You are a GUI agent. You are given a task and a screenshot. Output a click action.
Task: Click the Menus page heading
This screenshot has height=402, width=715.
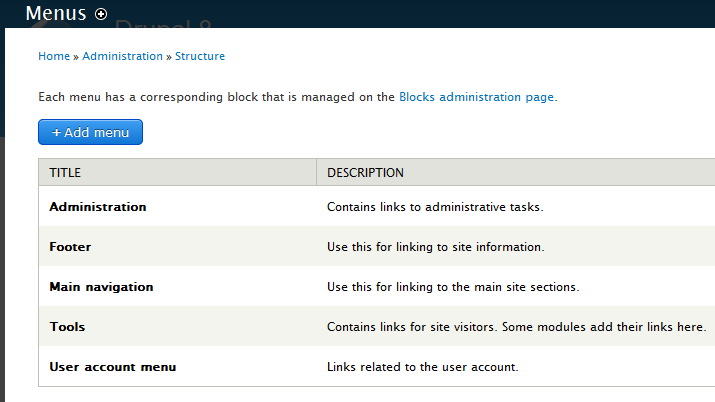point(56,14)
